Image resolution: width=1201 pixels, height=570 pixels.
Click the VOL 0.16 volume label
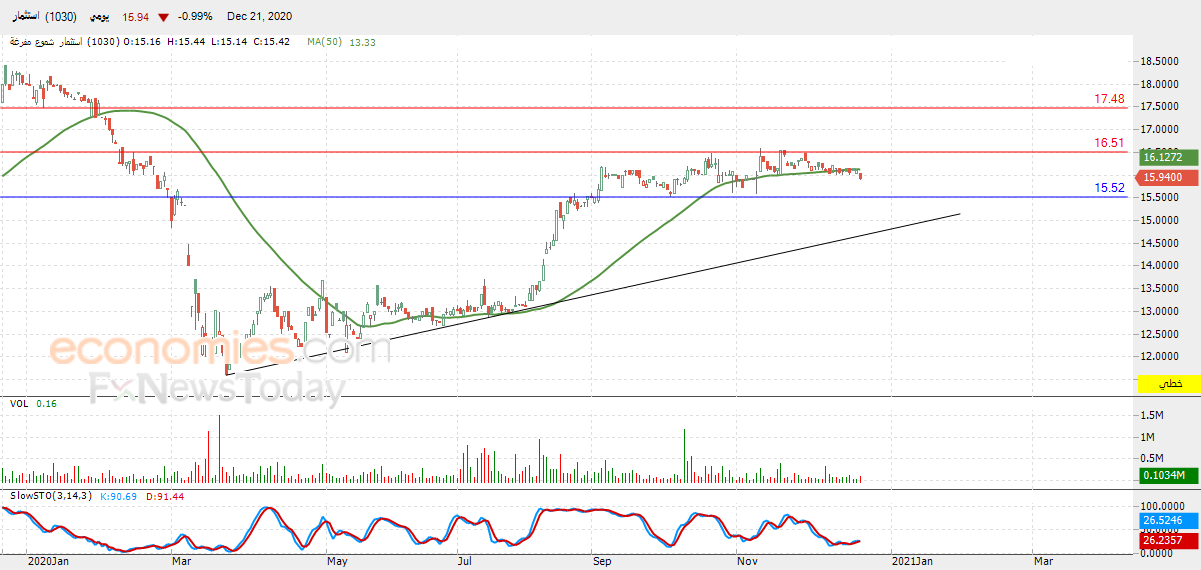[33, 403]
